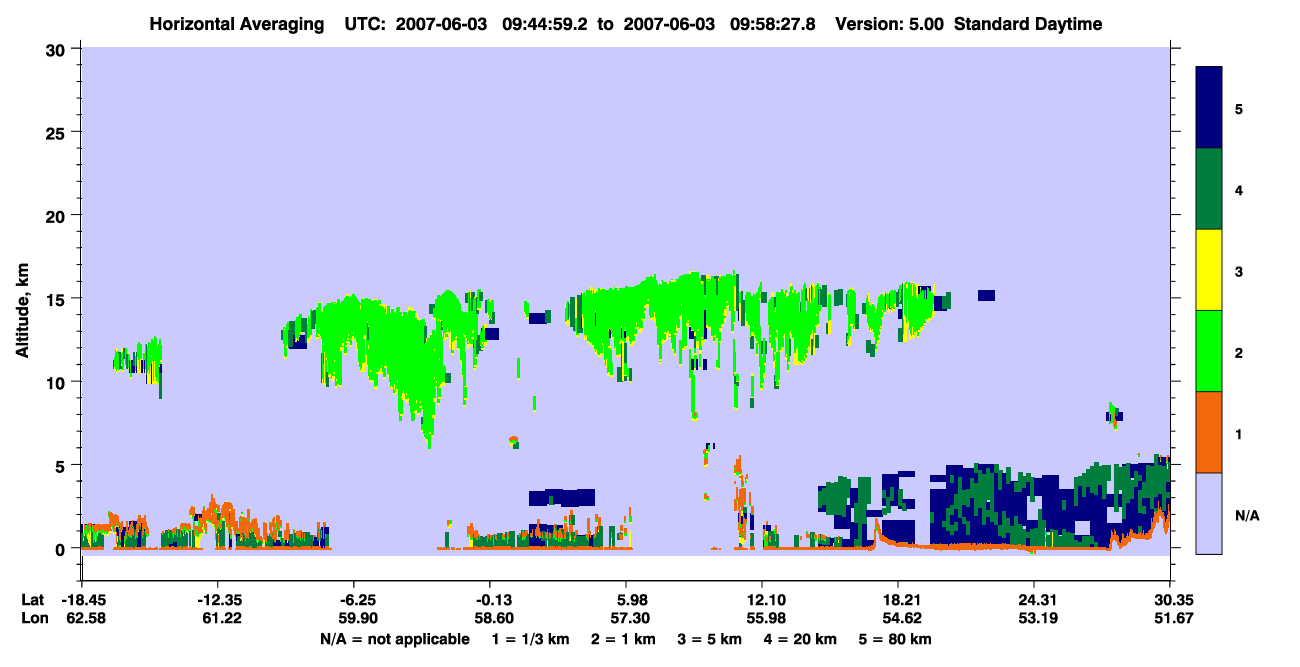Click the color bar label '1'
This screenshot has width=1300, height=667.
1239,433
